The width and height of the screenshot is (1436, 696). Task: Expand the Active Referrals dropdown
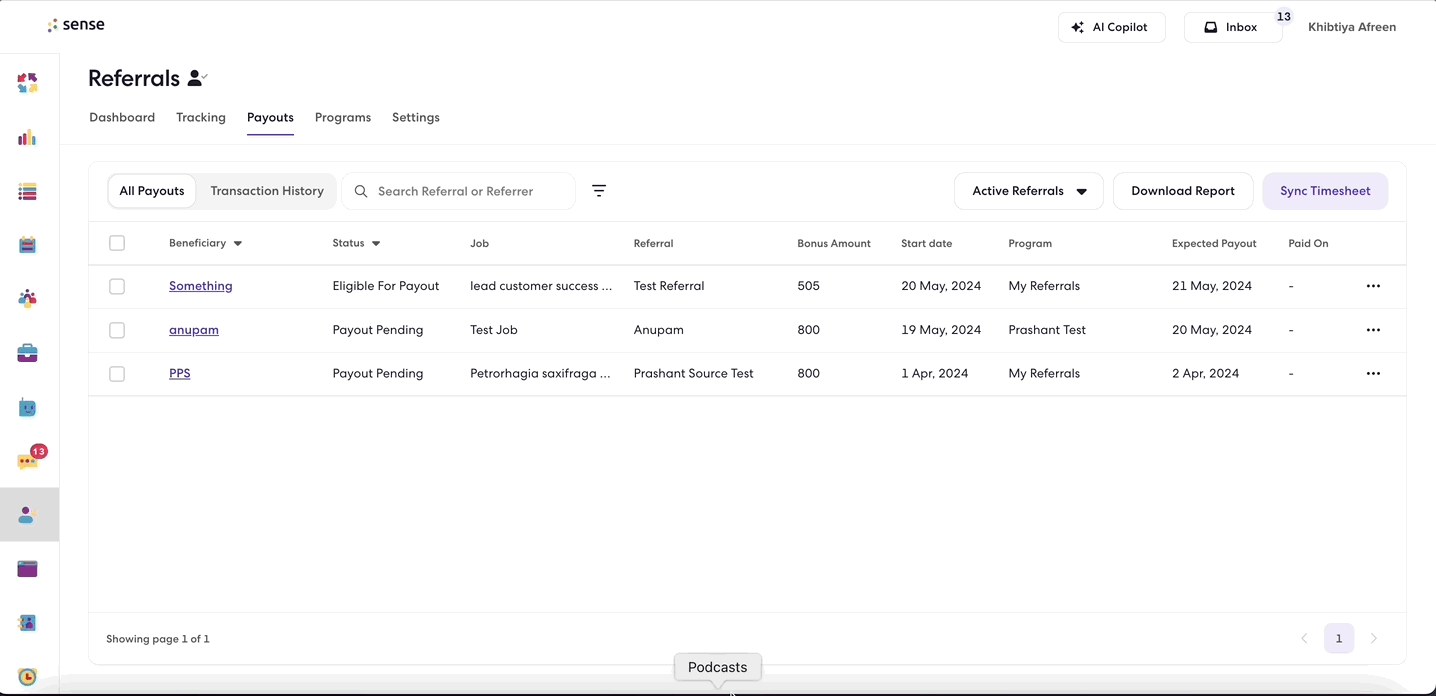tap(1029, 191)
